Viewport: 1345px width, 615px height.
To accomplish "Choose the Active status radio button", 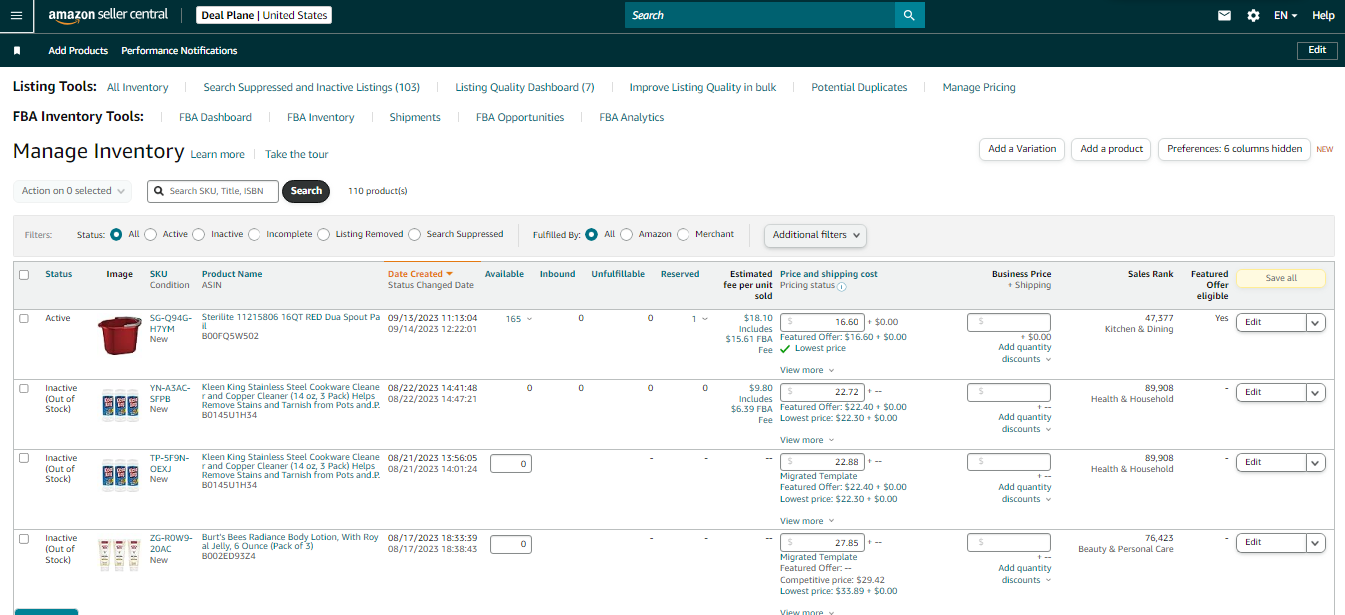I will click(150, 234).
